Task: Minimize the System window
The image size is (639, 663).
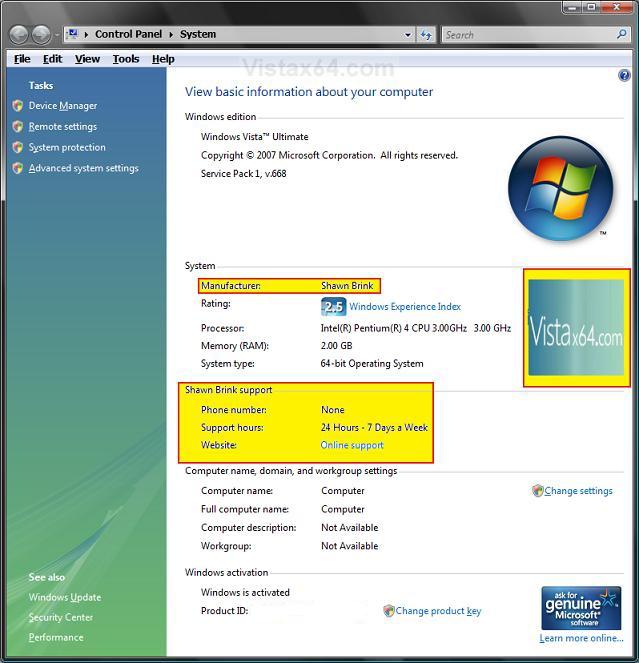Action: 572,7
